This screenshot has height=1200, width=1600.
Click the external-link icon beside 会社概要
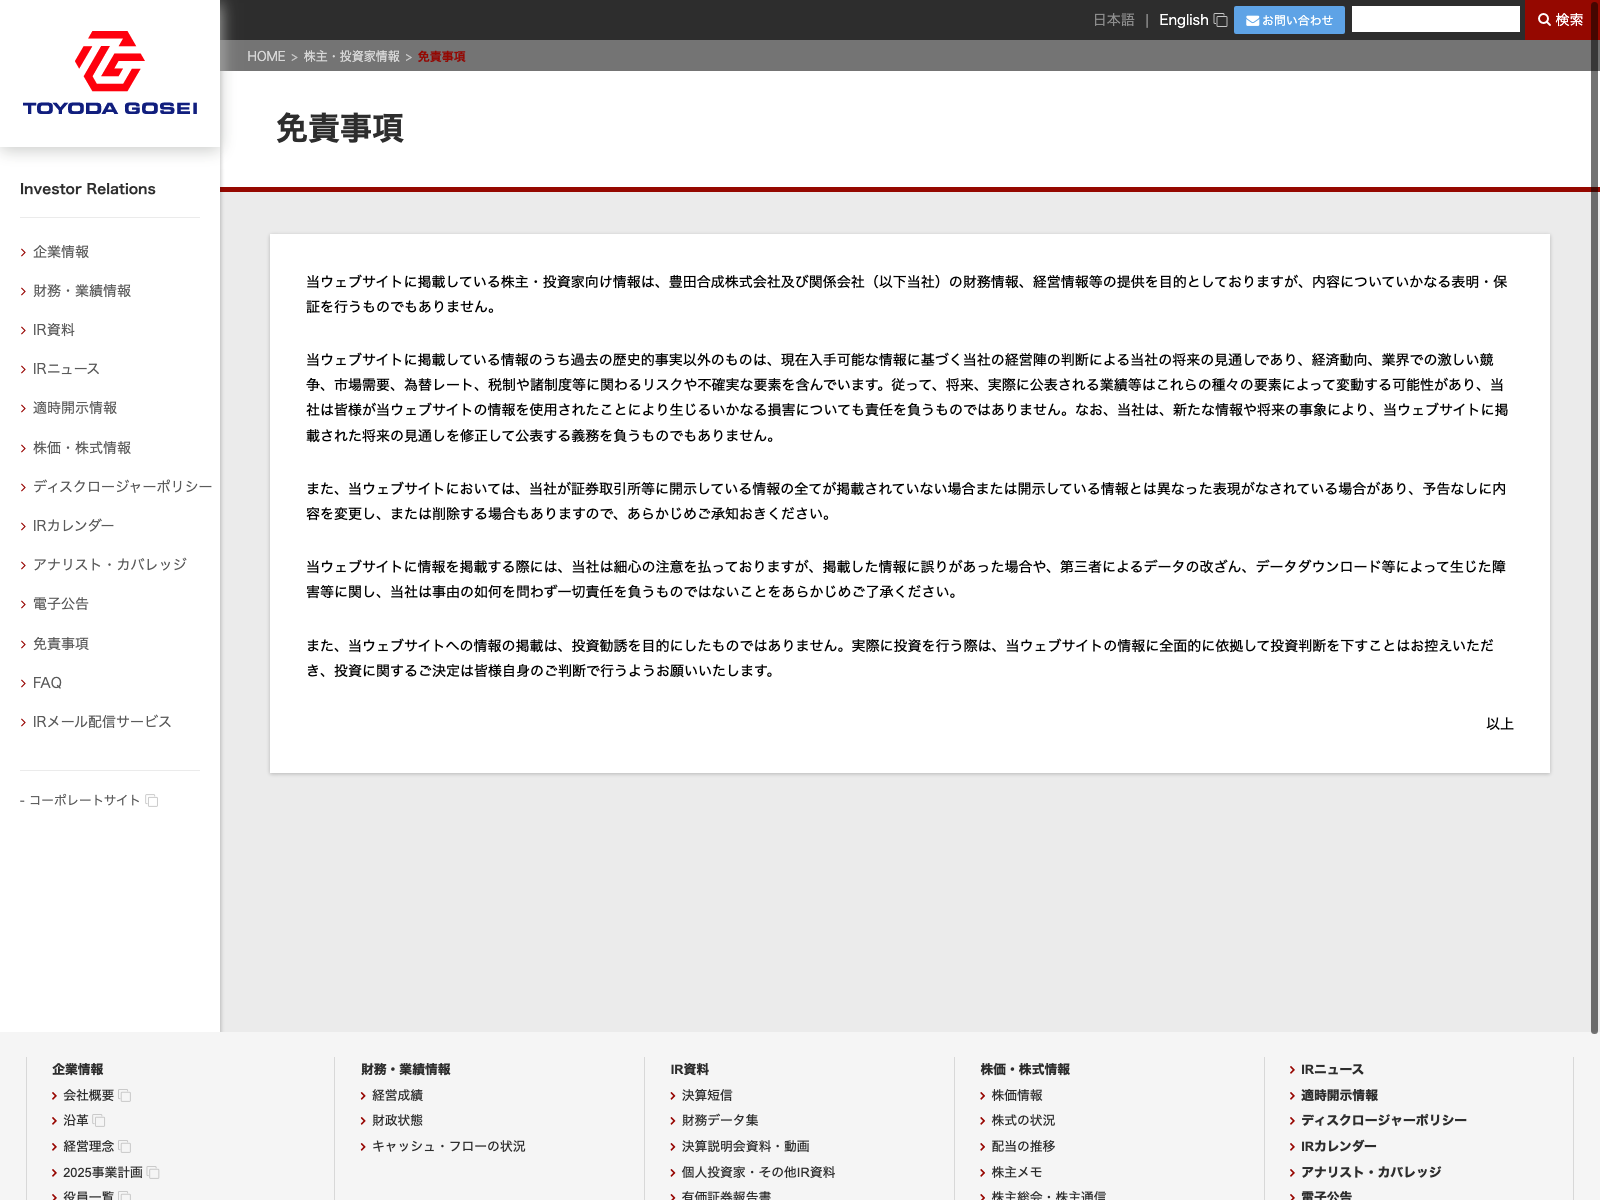coord(125,1096)
